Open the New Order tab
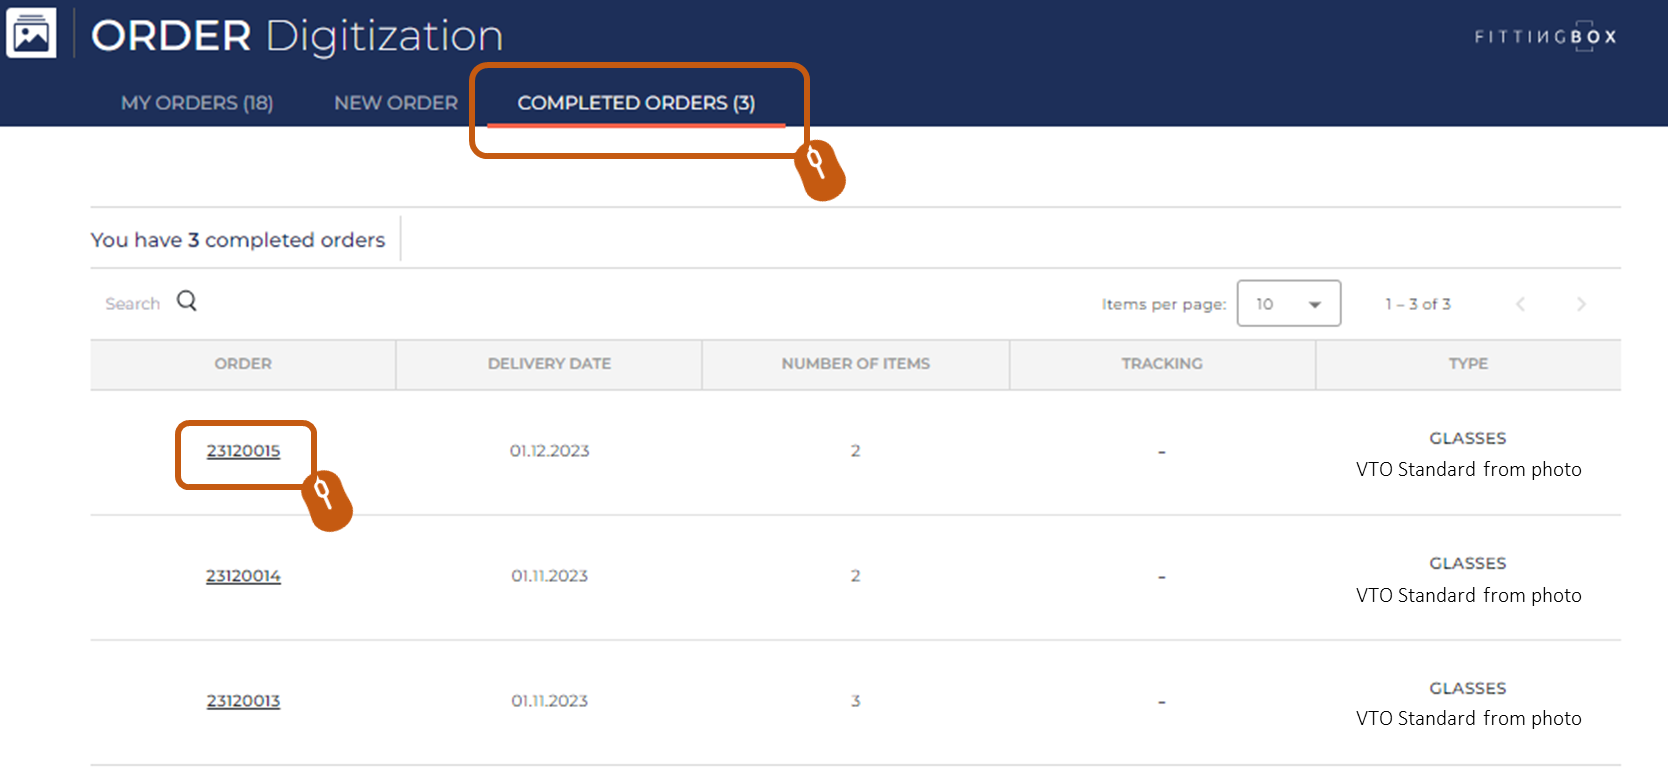This screenshot has height=783, width=1668. point(396,103)
